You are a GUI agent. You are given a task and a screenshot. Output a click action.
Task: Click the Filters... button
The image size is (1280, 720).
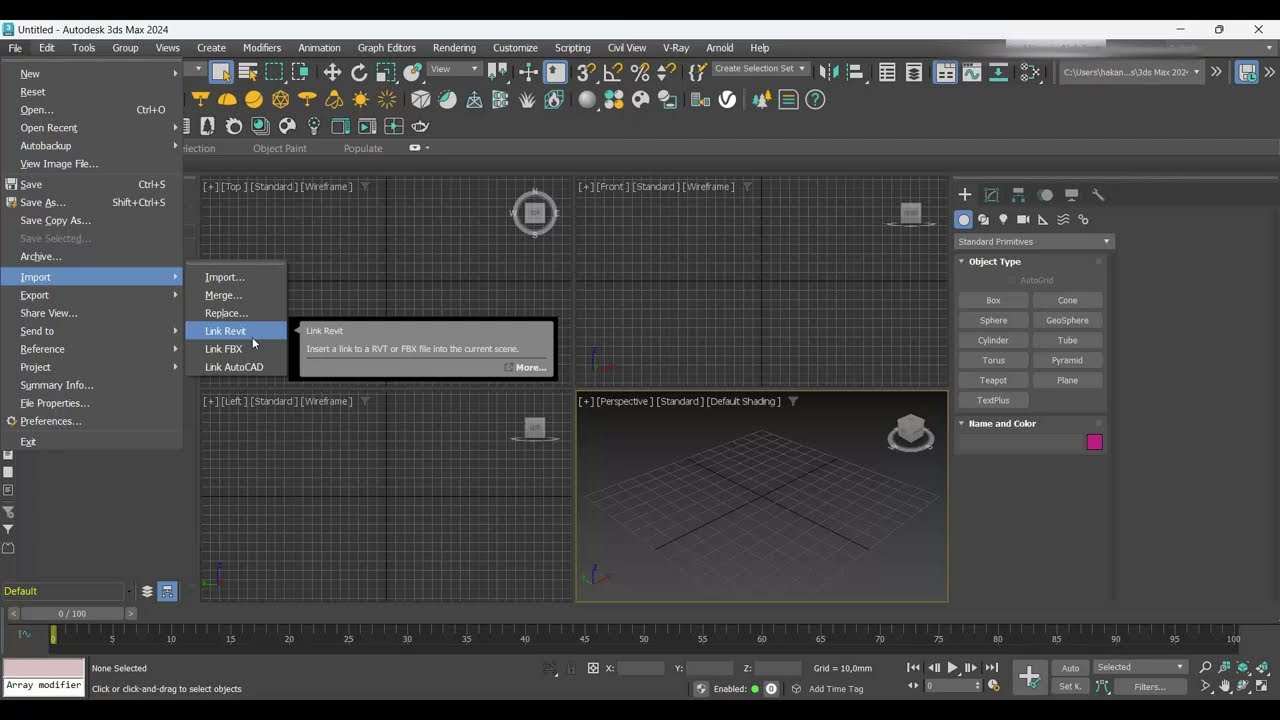[1149, 687]
